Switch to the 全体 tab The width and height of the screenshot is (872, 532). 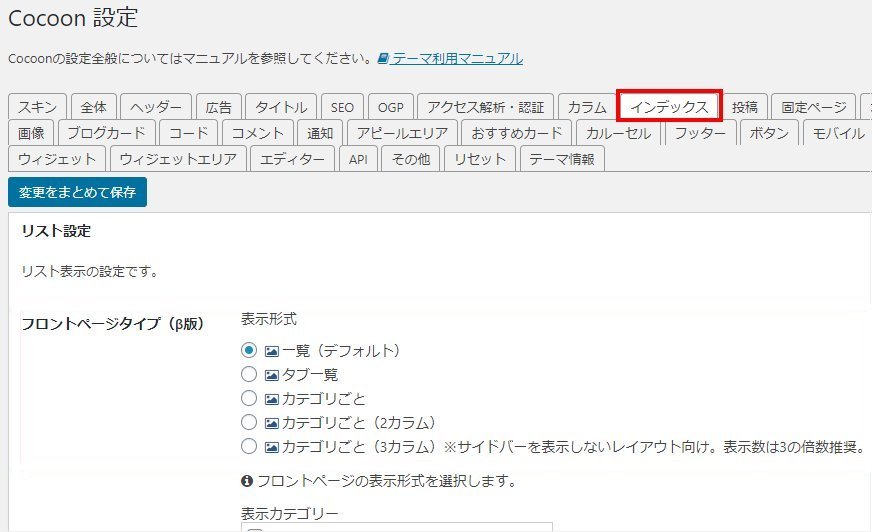coord(93,107)
